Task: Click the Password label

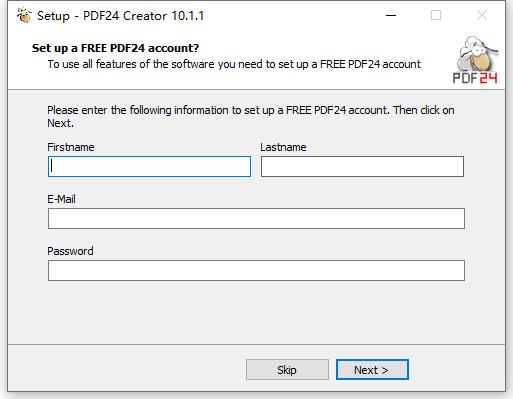Action: [x=70, y=251]
